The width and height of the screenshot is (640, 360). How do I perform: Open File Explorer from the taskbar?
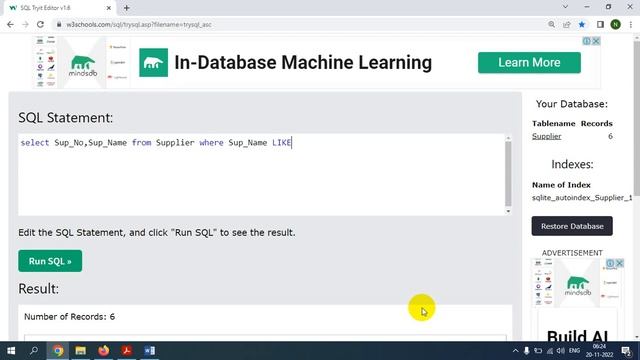tap(80, 351)
